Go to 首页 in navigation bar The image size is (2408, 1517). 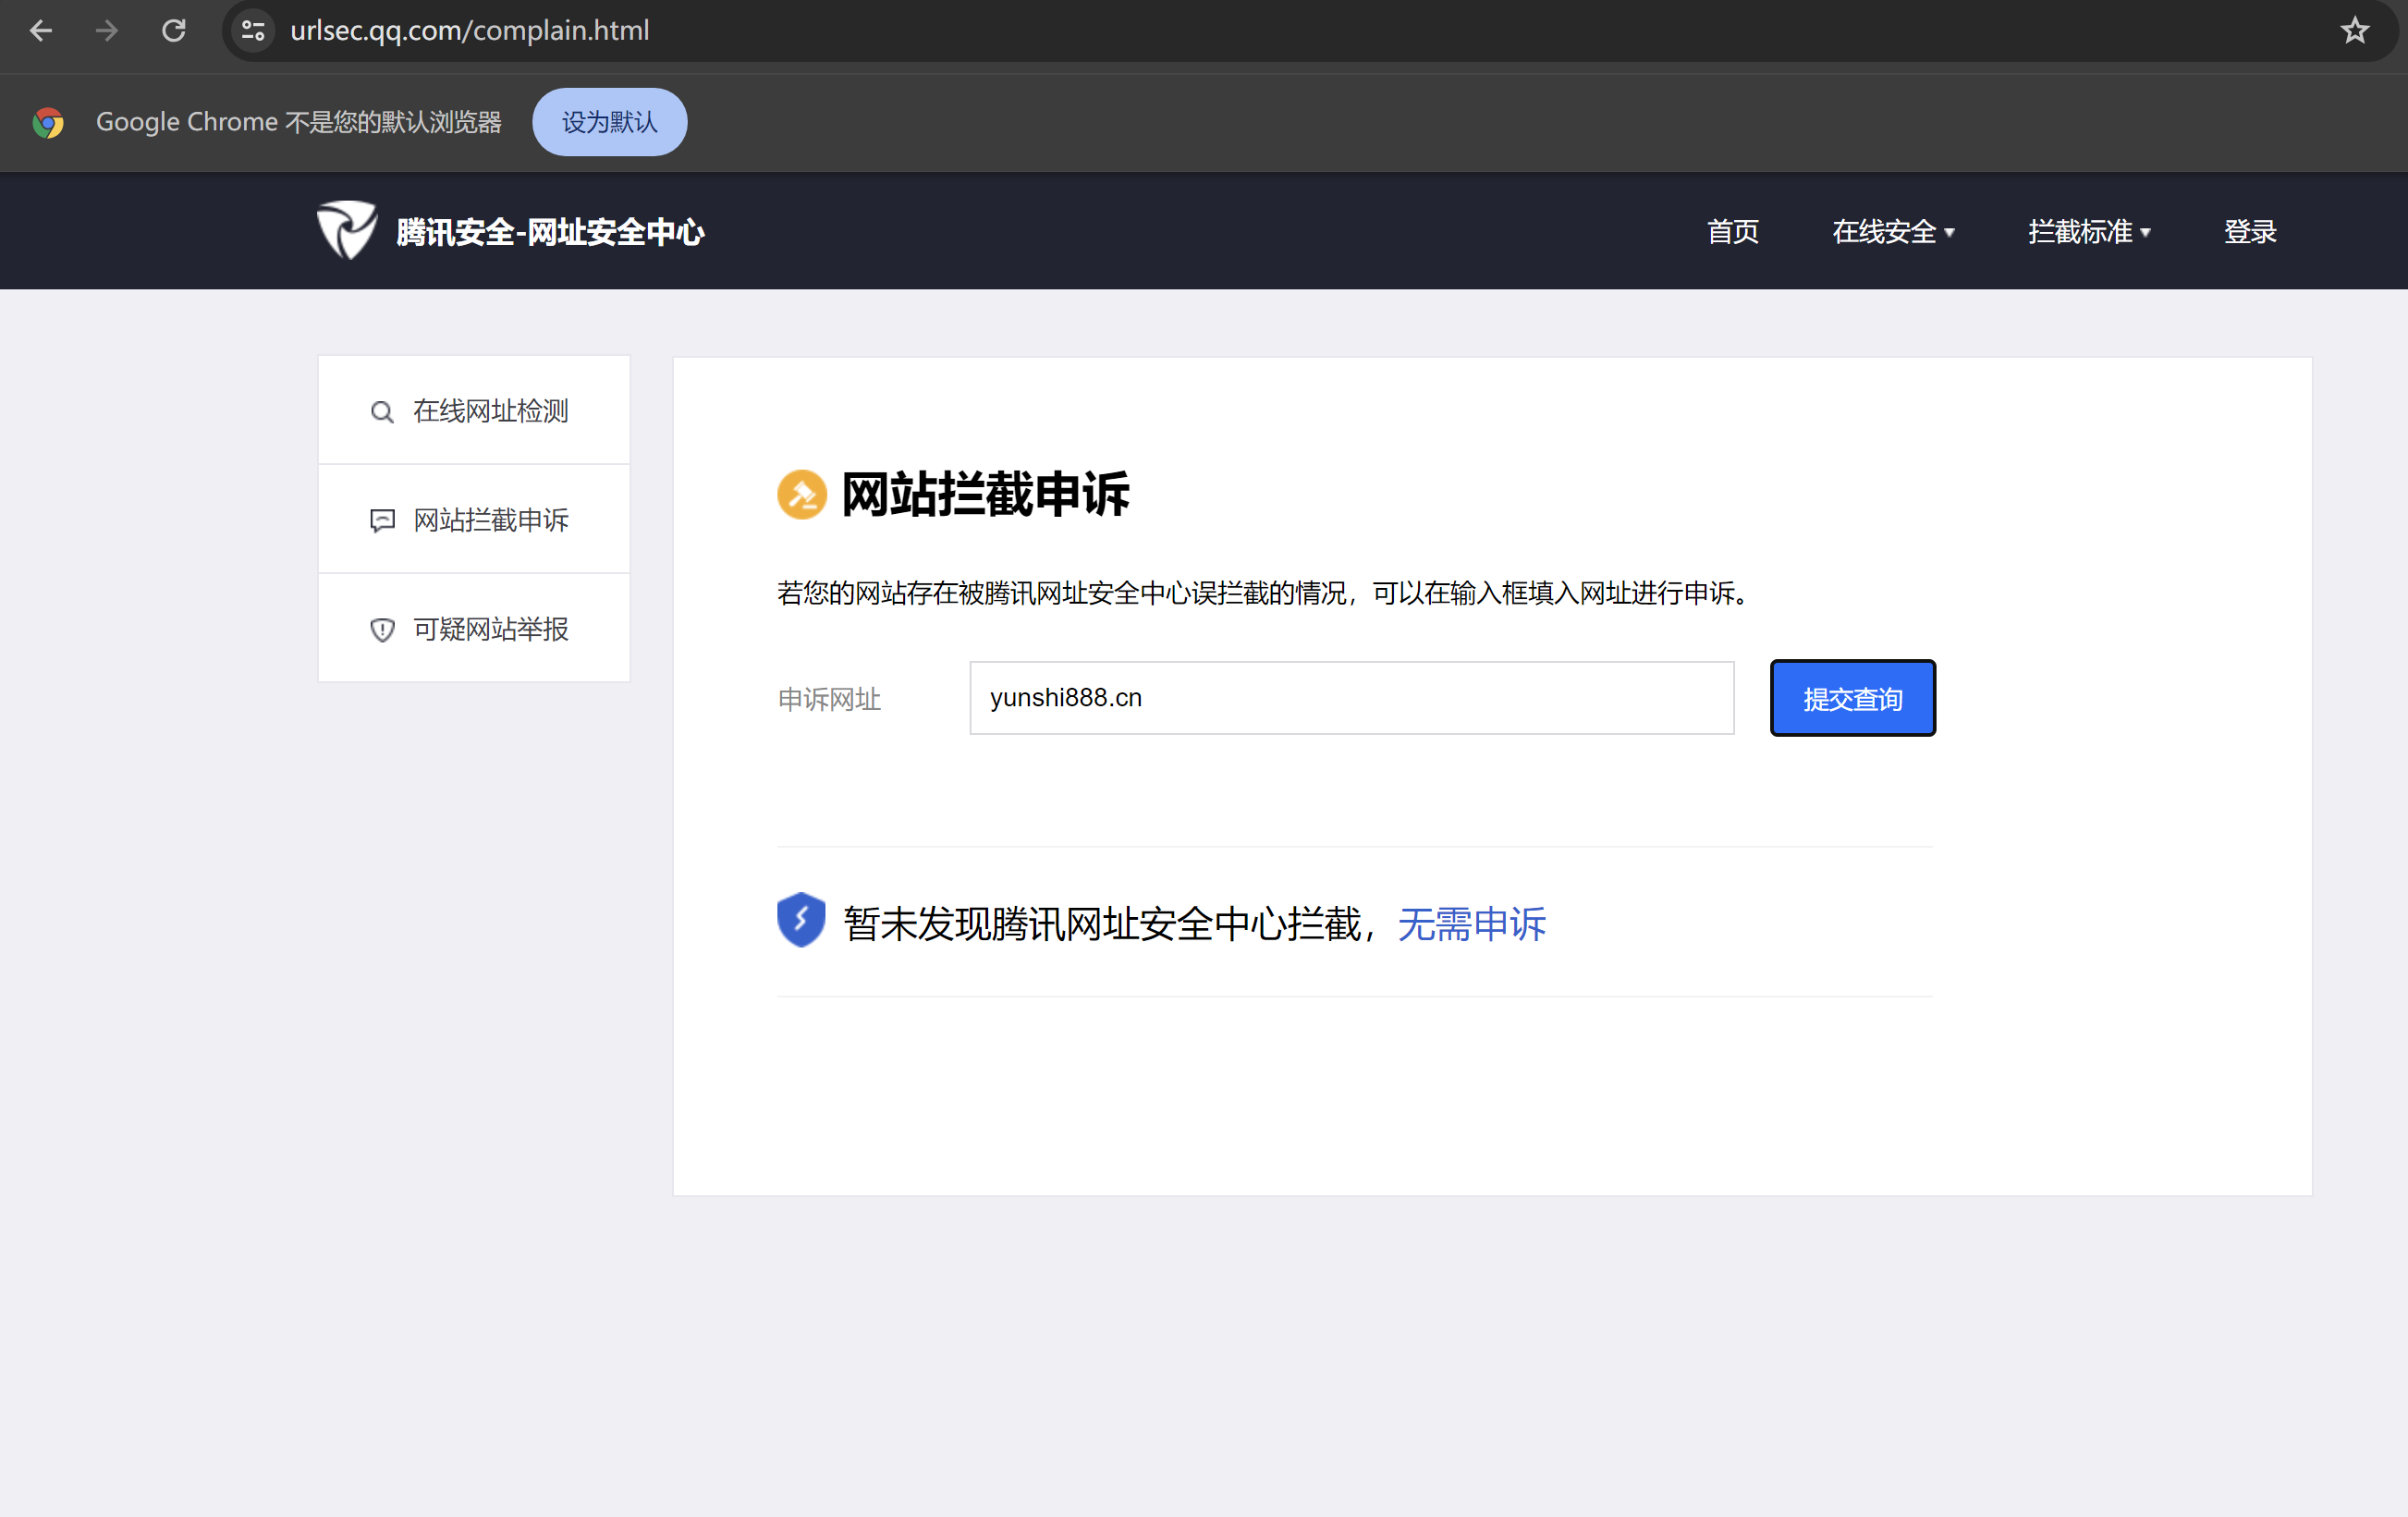point(1732,232)
